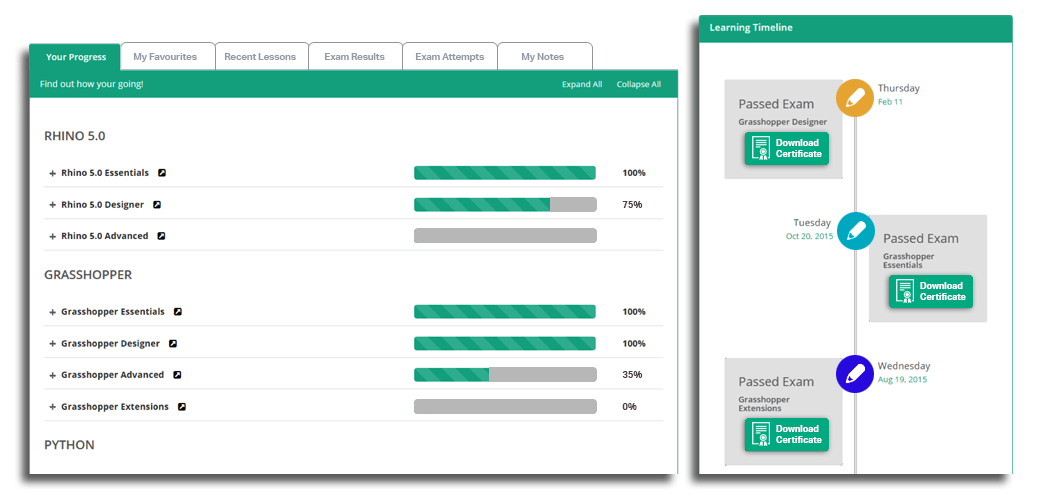
Task: Click the 75% value for Rhino 5.0 Designer
Action: click(632, 204)
